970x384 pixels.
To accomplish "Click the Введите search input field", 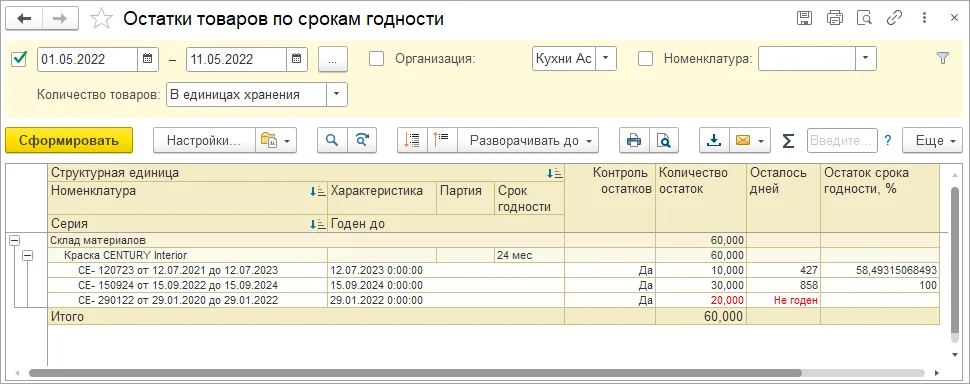I will [842, 141].
